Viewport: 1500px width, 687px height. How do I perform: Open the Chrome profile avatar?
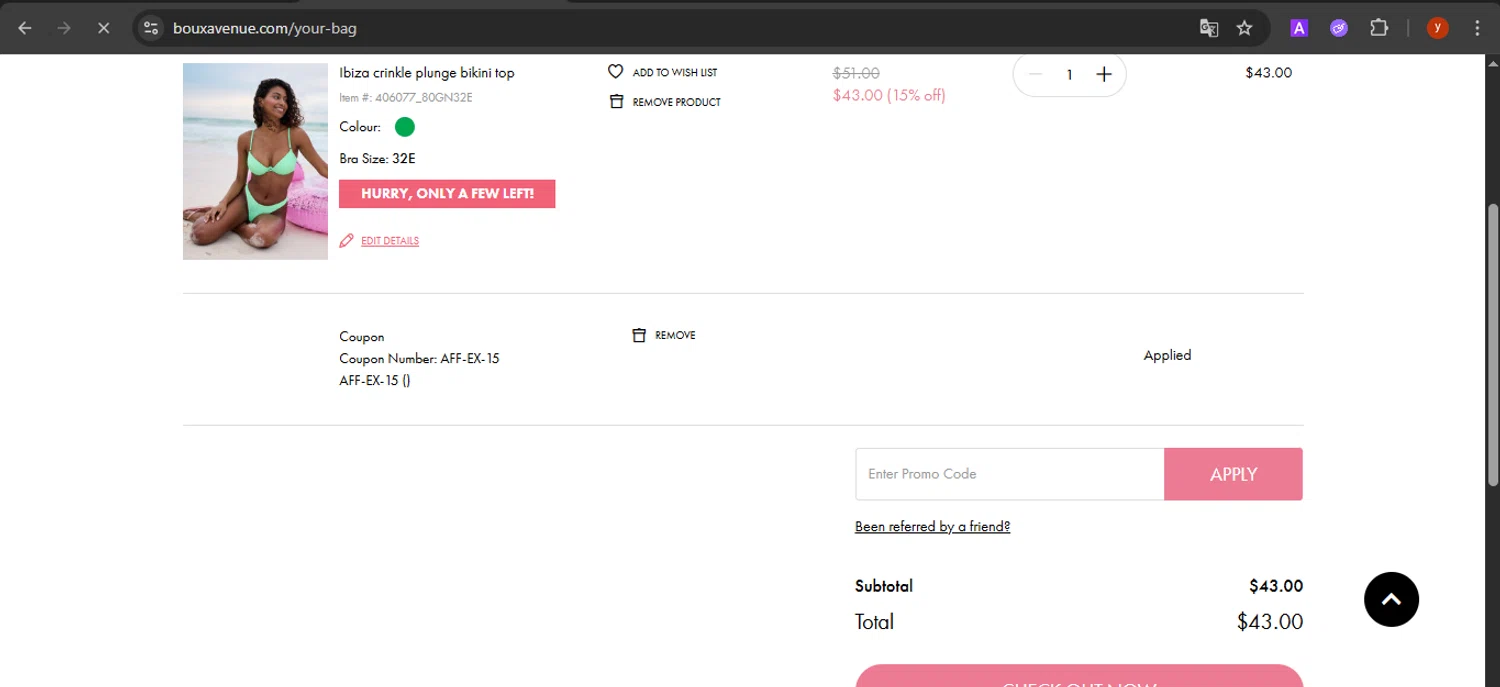(1438, 28)
